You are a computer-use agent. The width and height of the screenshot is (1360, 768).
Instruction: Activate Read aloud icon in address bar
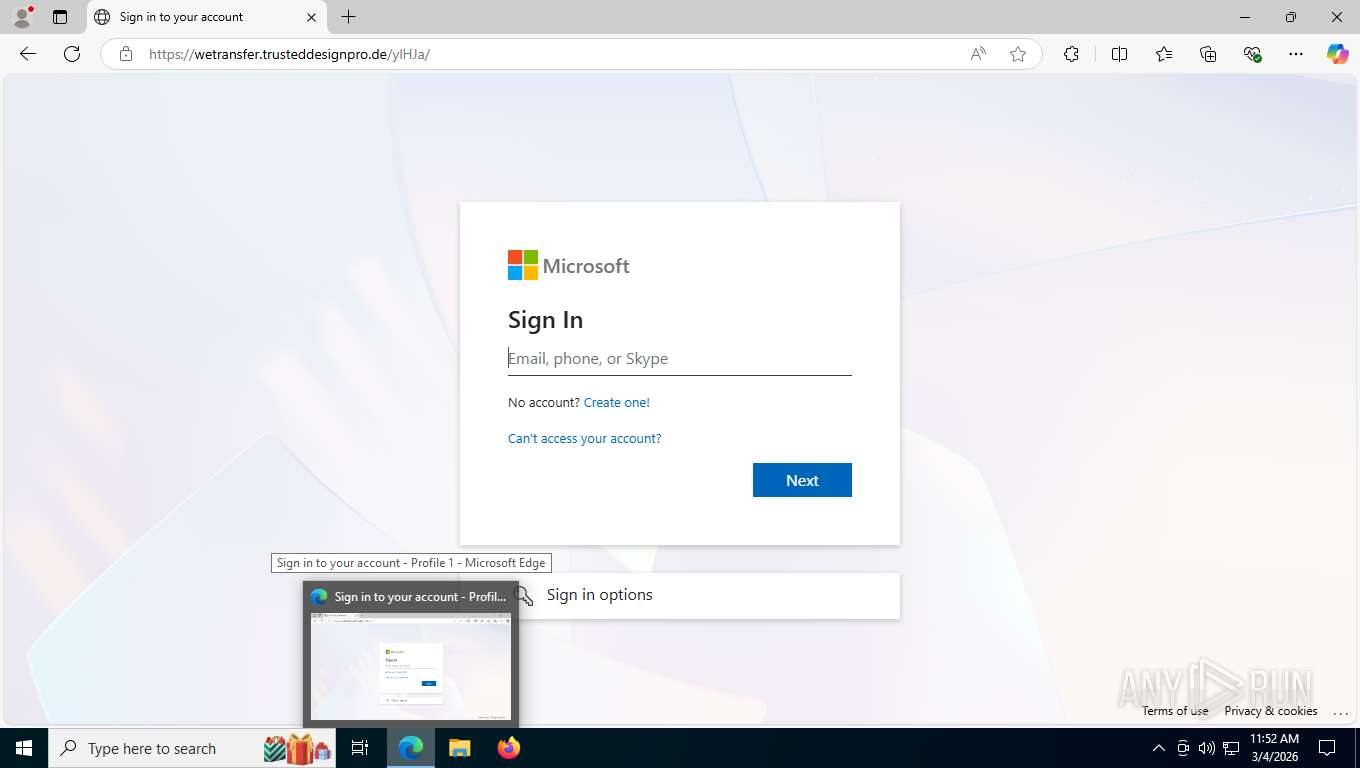click(978, 54)
